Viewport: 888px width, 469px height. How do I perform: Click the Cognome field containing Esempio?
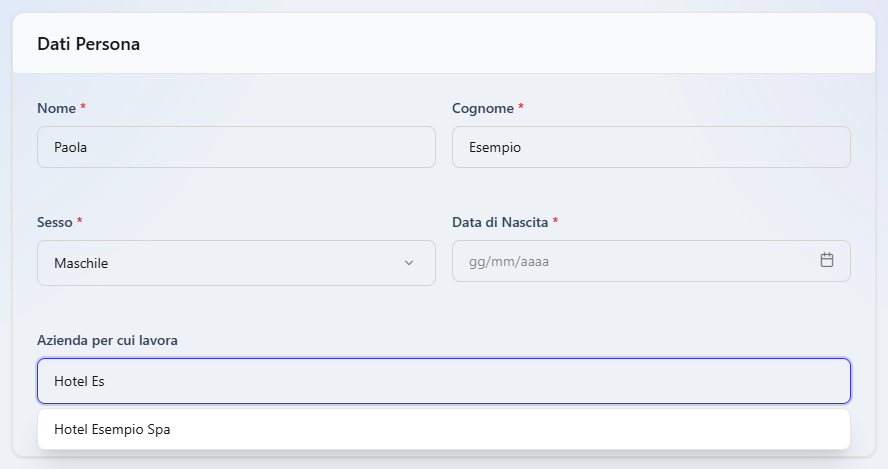pyautogui.click(x=651, y=147)
